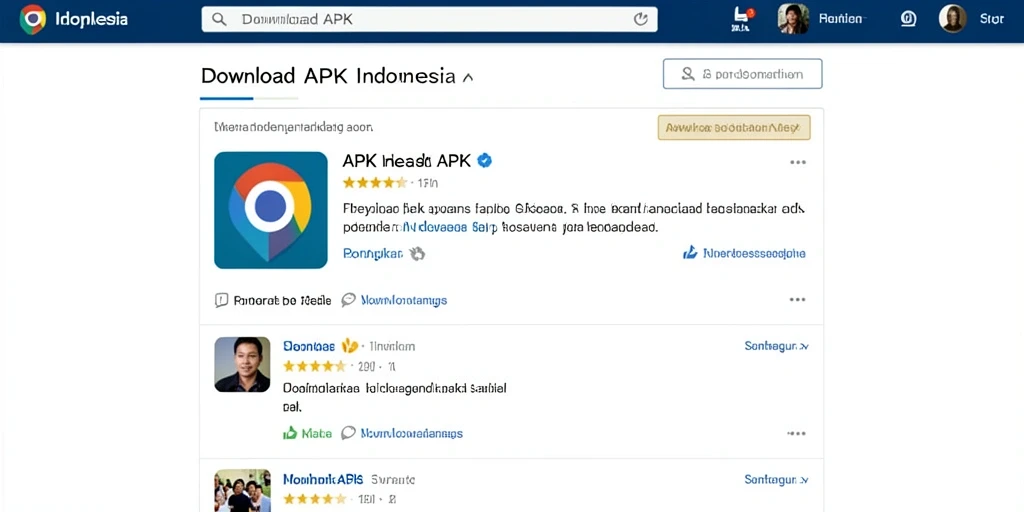The height and width of the screenshot is (512, 1024).
Task: Open the three-dot menu in the app card's footer
Action: point(797,300)
